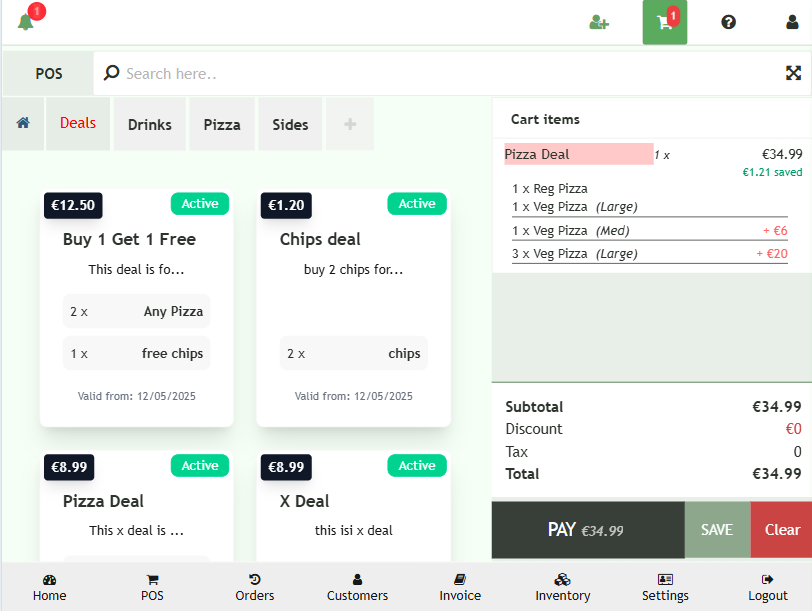Image resolution: width=812 pixels, height=611 pixels.
Task: Click the + €20 surcharge amount
Action: point(772,254)
